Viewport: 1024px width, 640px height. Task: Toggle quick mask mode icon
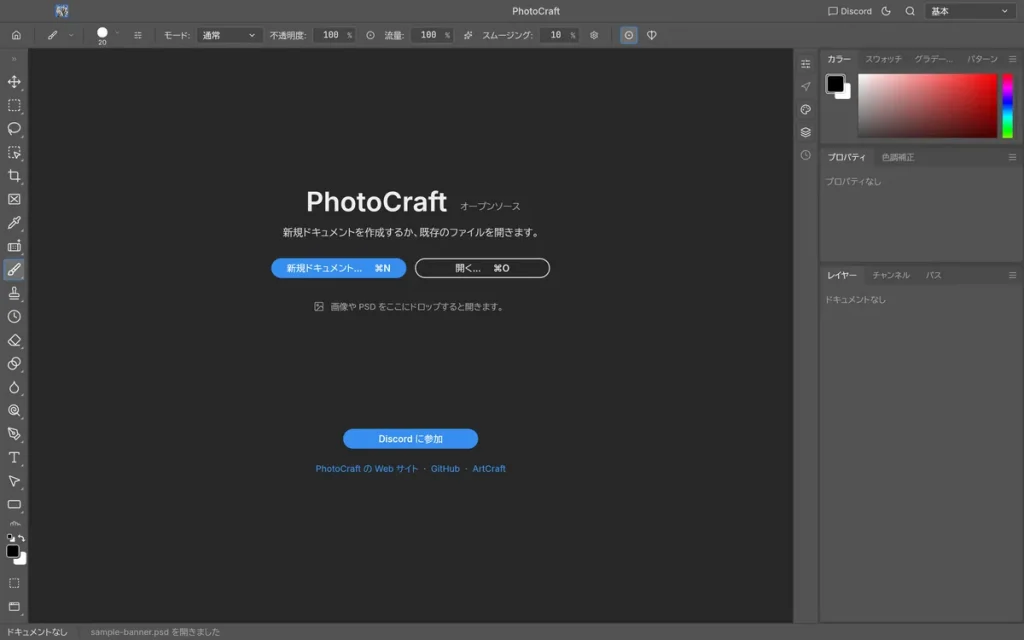[14, 583]
